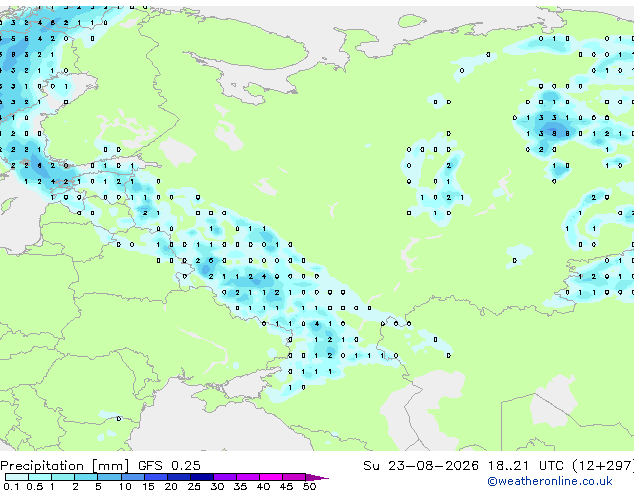
Task: Click the date 'Su 23-08-2026' label
Action: (421, 466)
